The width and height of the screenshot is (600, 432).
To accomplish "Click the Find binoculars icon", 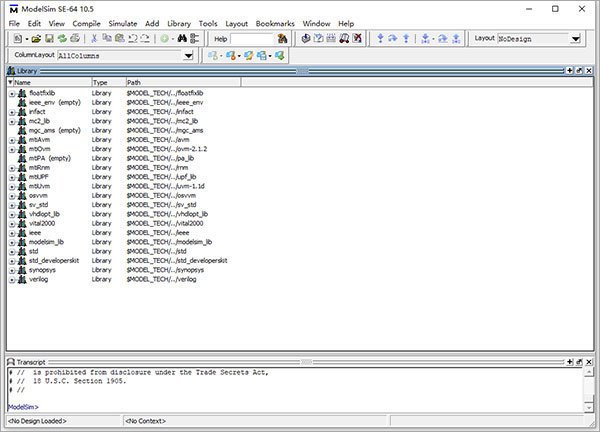I will [182, 39].
